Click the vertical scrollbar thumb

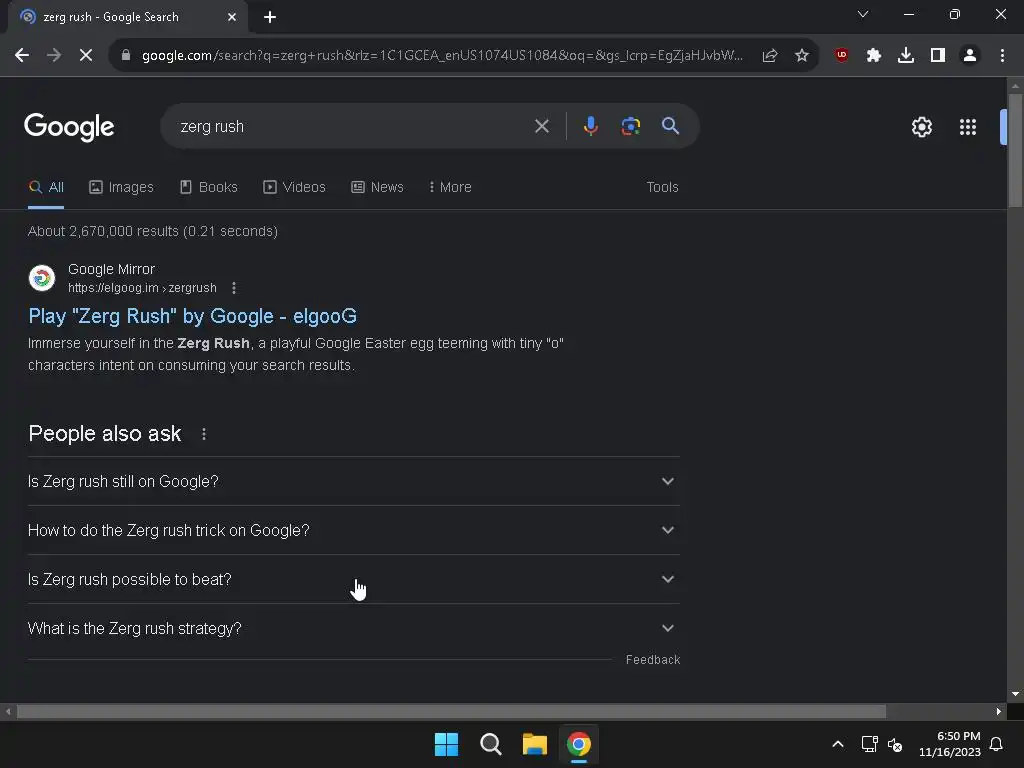coord(1015,150)
